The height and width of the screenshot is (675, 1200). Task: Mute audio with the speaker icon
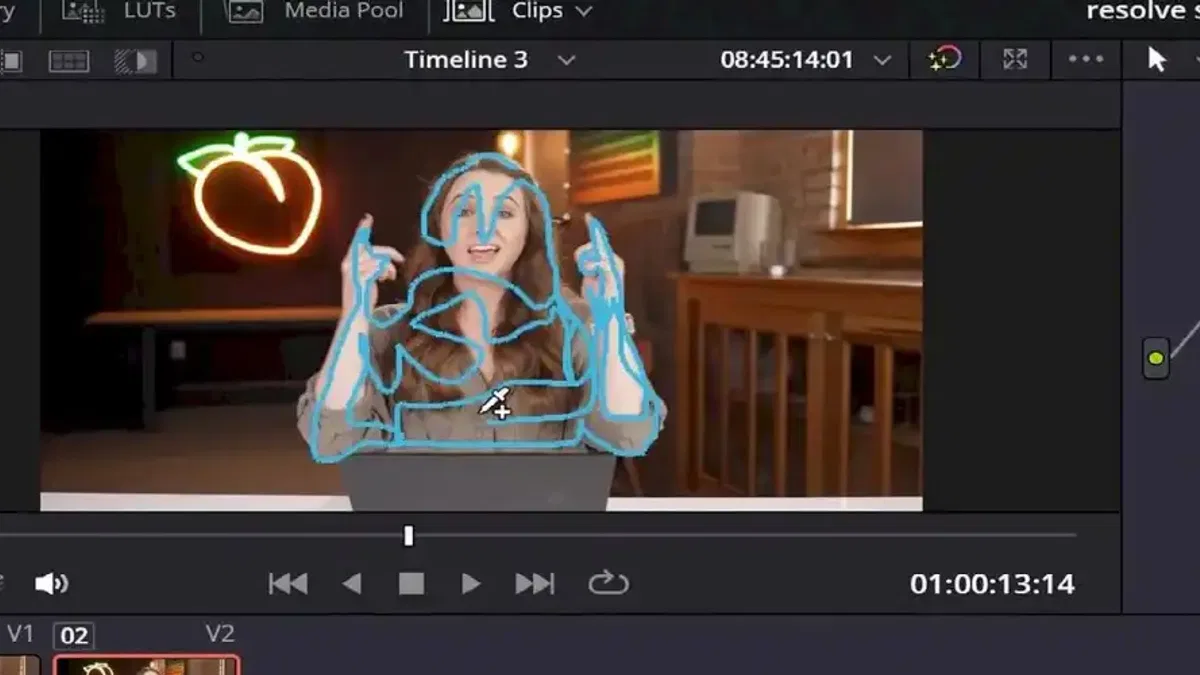51,583
